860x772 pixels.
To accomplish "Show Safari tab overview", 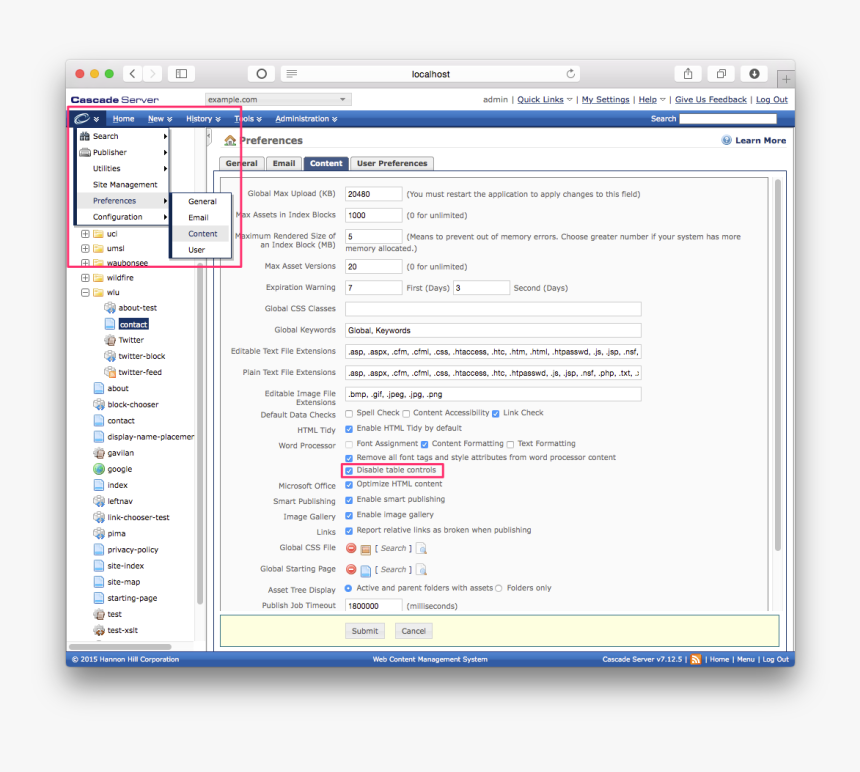I will pyautogui.click(x=721, y=73).
